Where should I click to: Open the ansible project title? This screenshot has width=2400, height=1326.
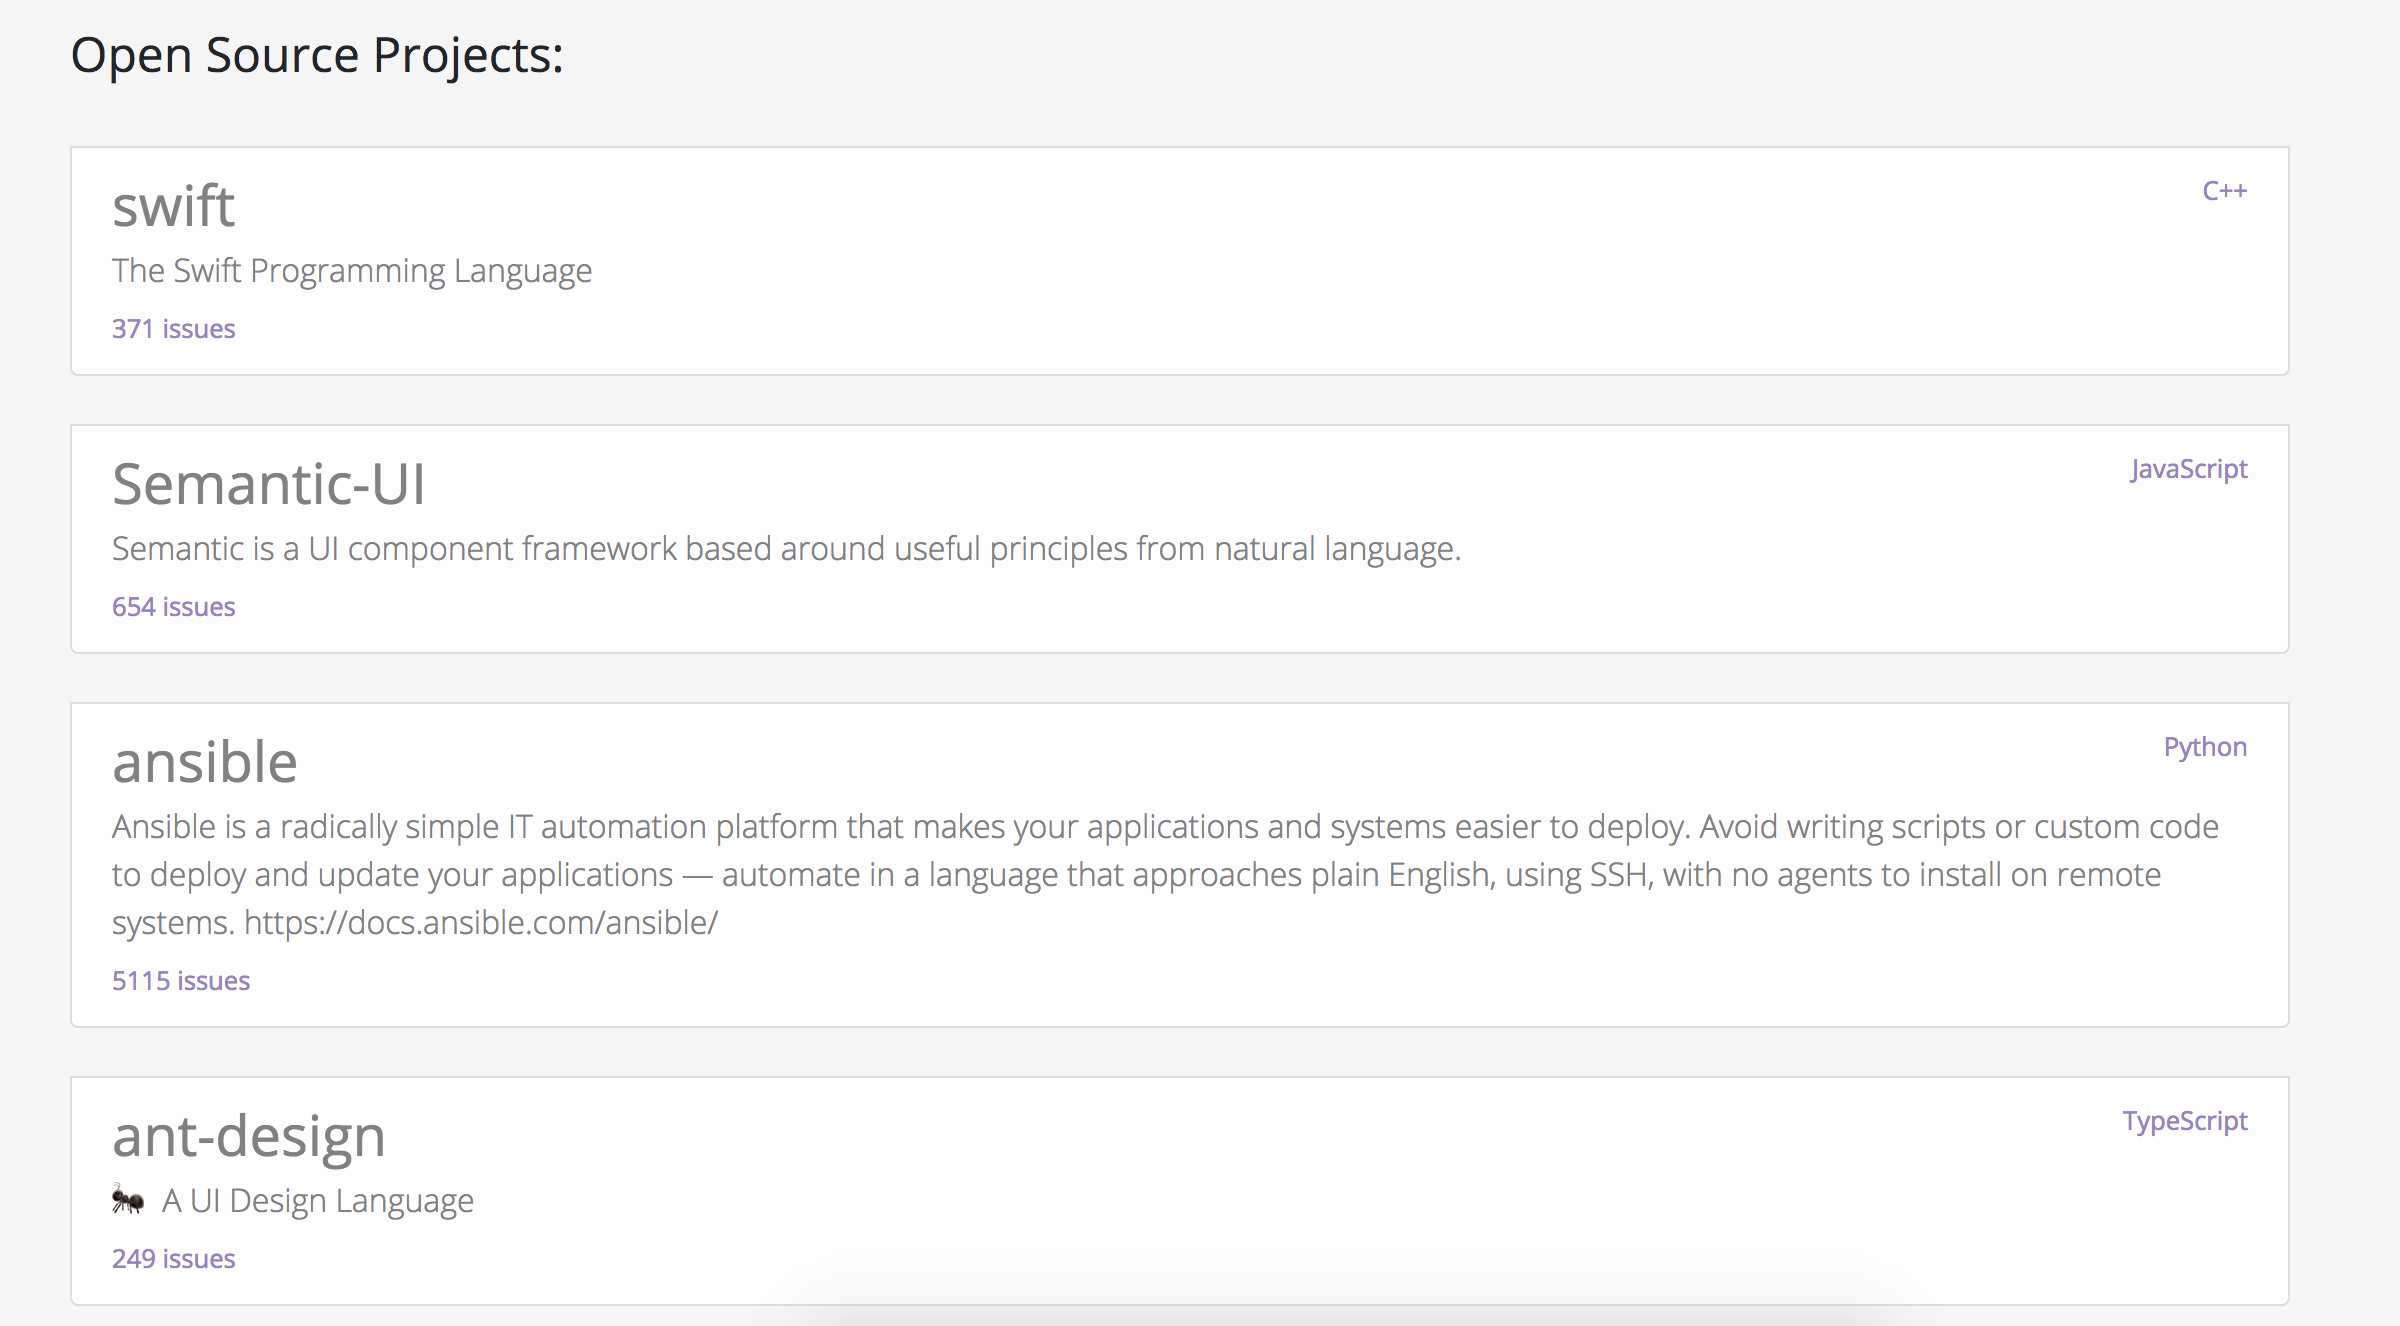[204, 763]
